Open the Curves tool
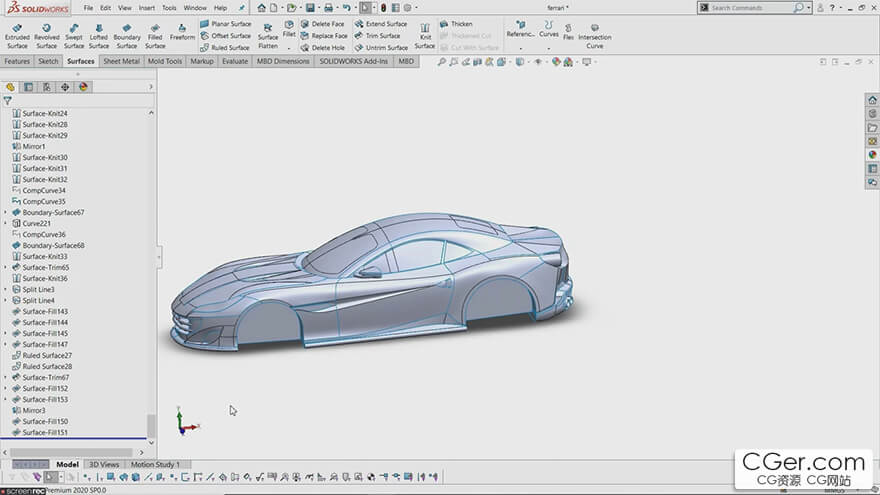The image size is (880, 495). [x=548, y=29]
